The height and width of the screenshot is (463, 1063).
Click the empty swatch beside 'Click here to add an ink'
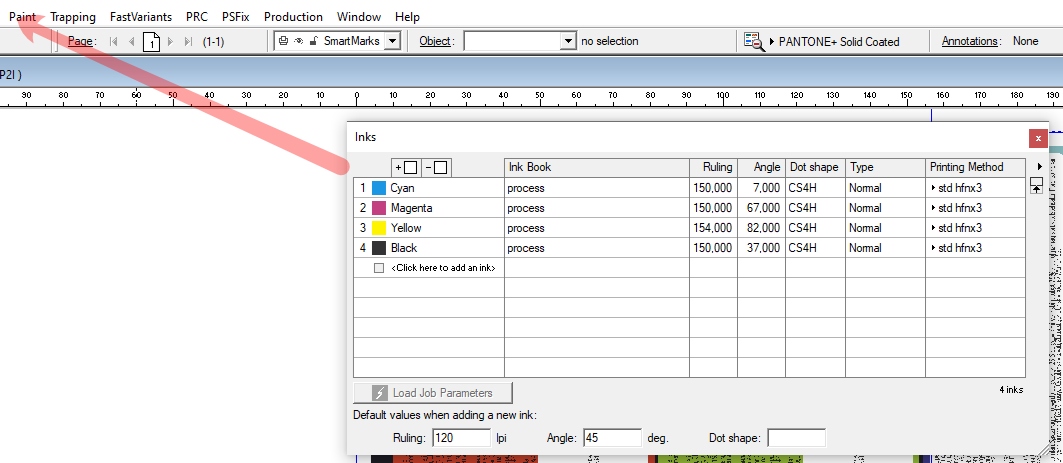click(x=379, y=268)
